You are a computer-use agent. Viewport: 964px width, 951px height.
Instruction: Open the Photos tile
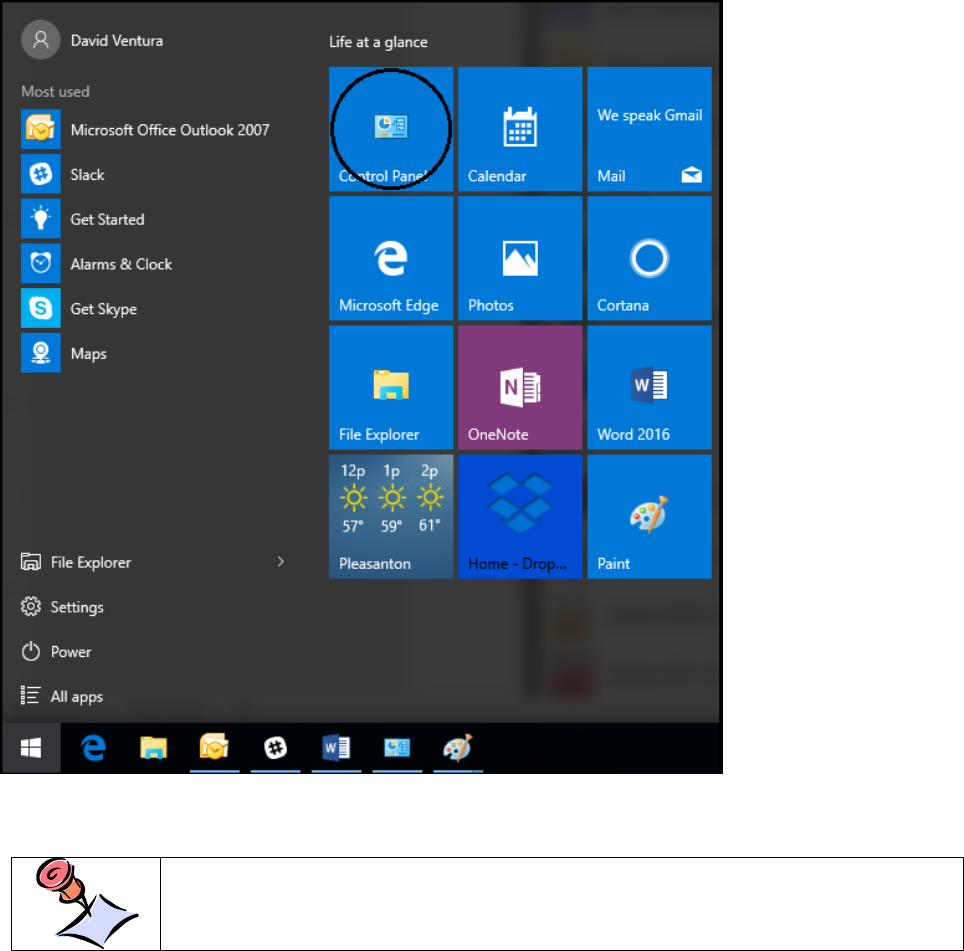(x=520, y=258)
